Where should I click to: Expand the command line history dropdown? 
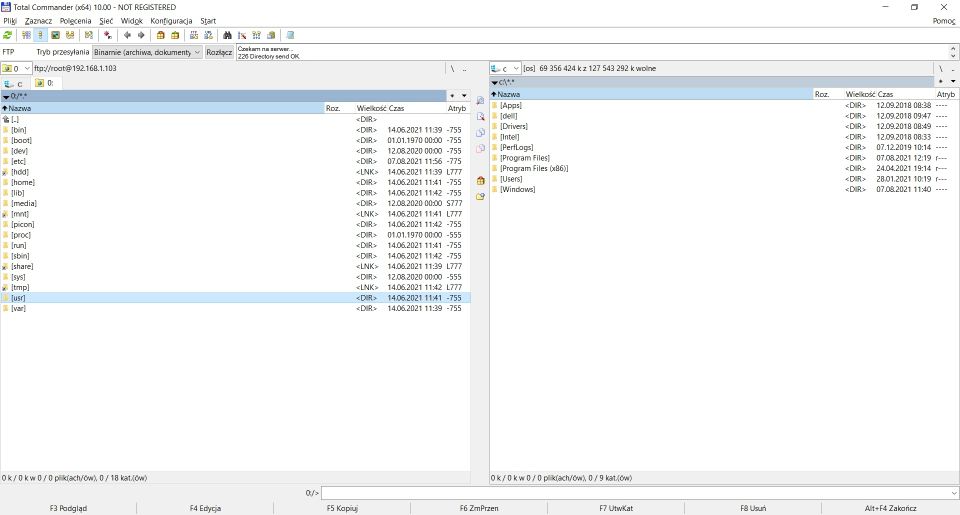[953, 493]
